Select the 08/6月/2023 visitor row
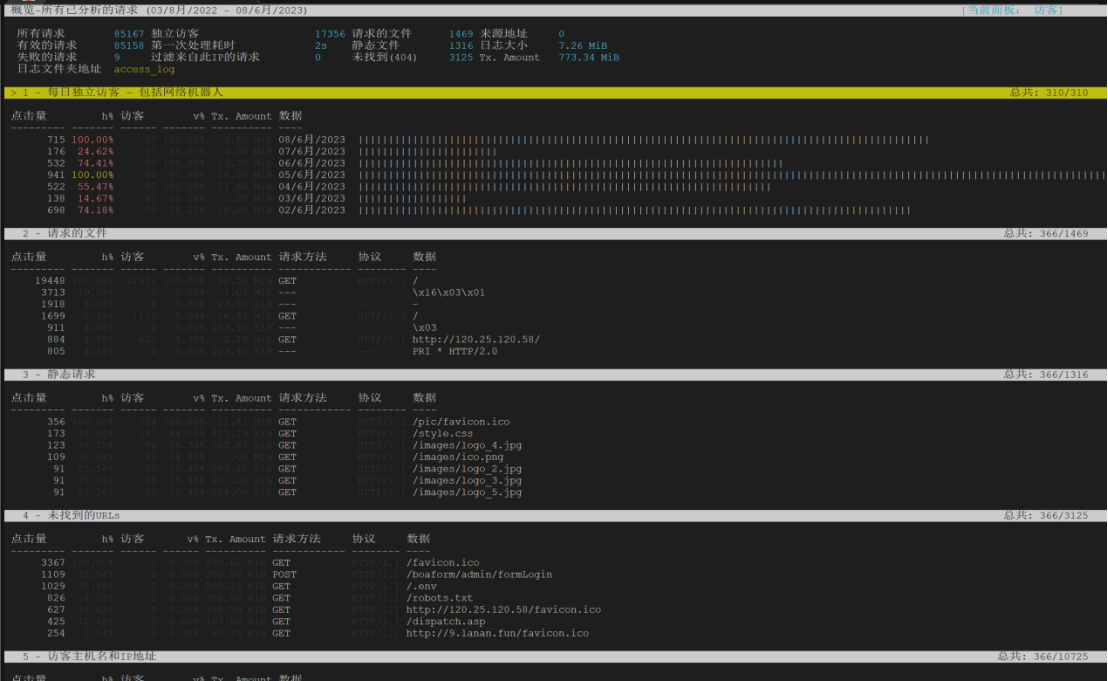The image size is (1108, 681). click(488, 140)
